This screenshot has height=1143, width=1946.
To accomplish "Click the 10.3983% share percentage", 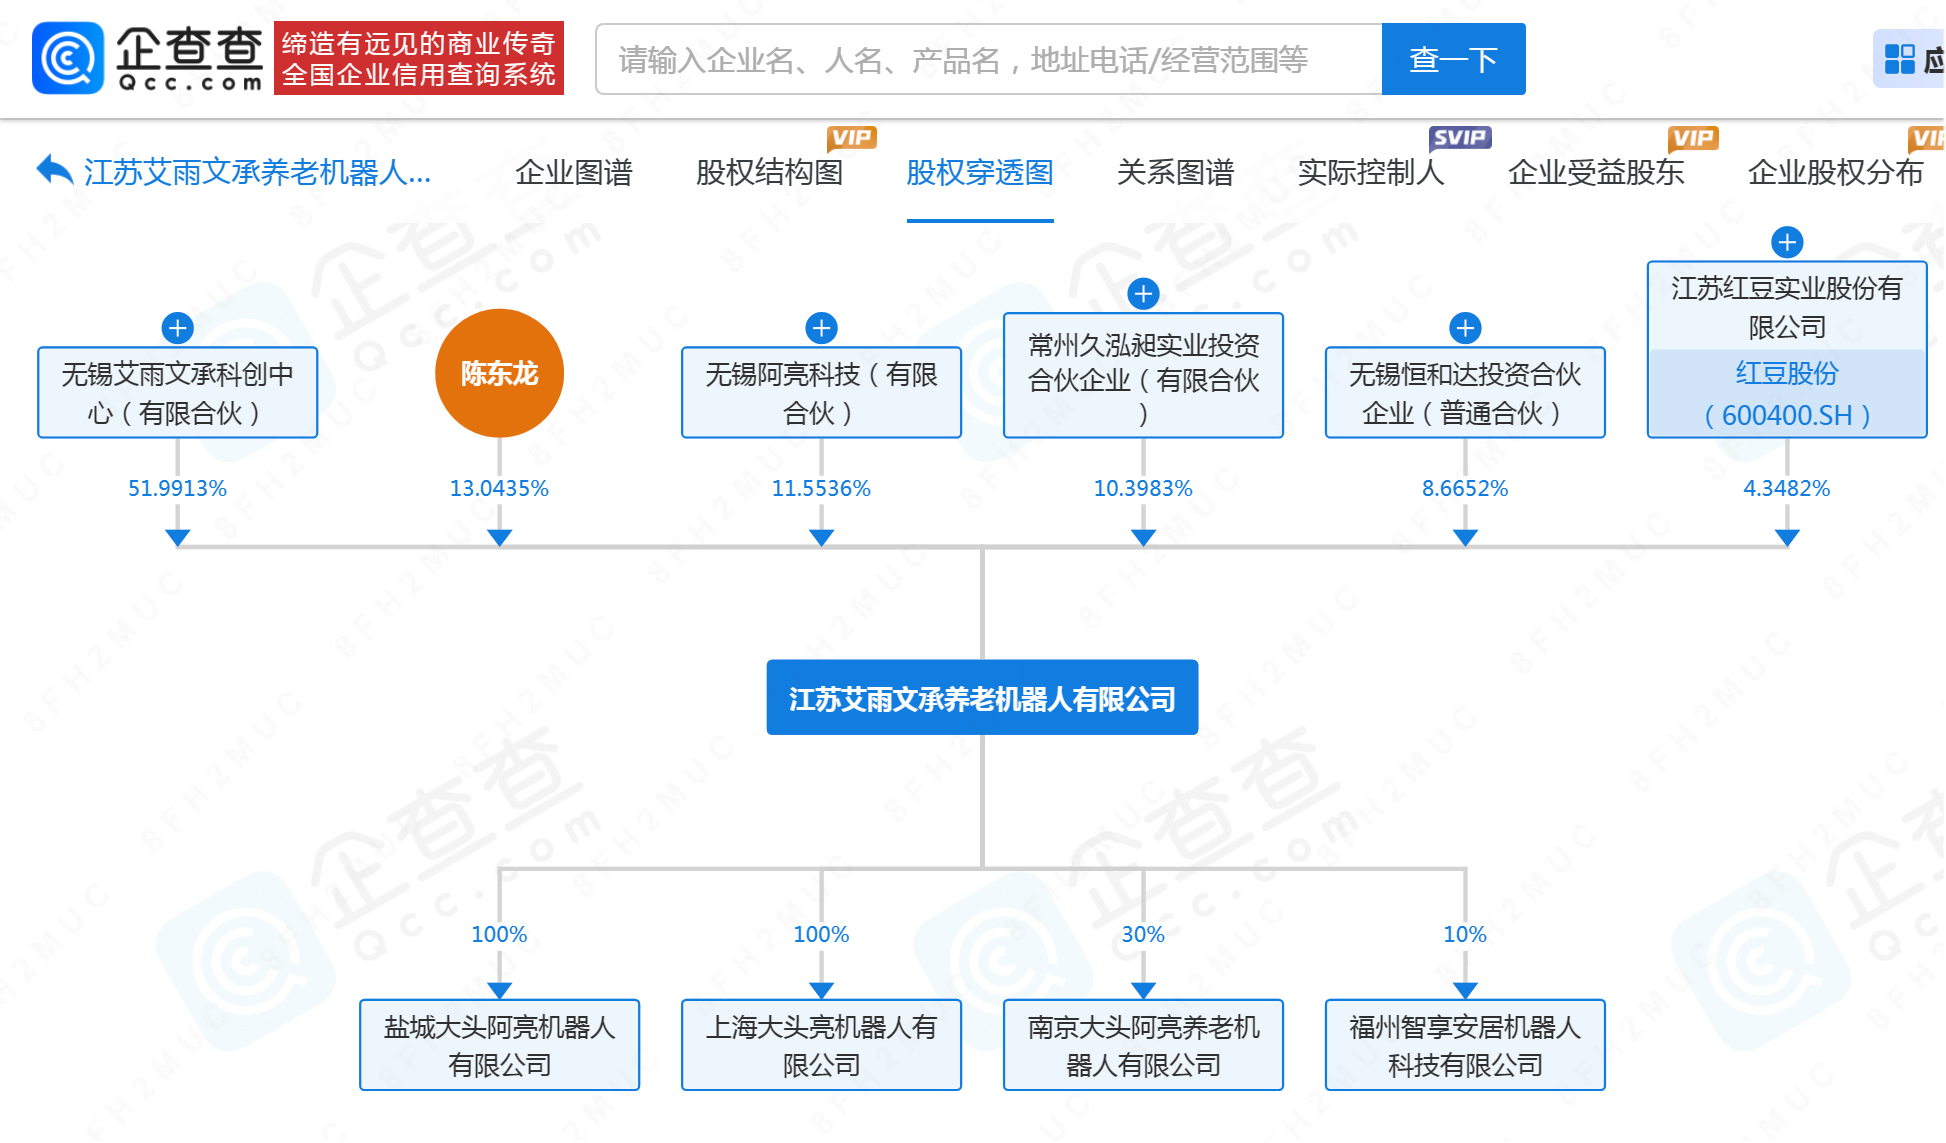I will [x=1143, y=488].
